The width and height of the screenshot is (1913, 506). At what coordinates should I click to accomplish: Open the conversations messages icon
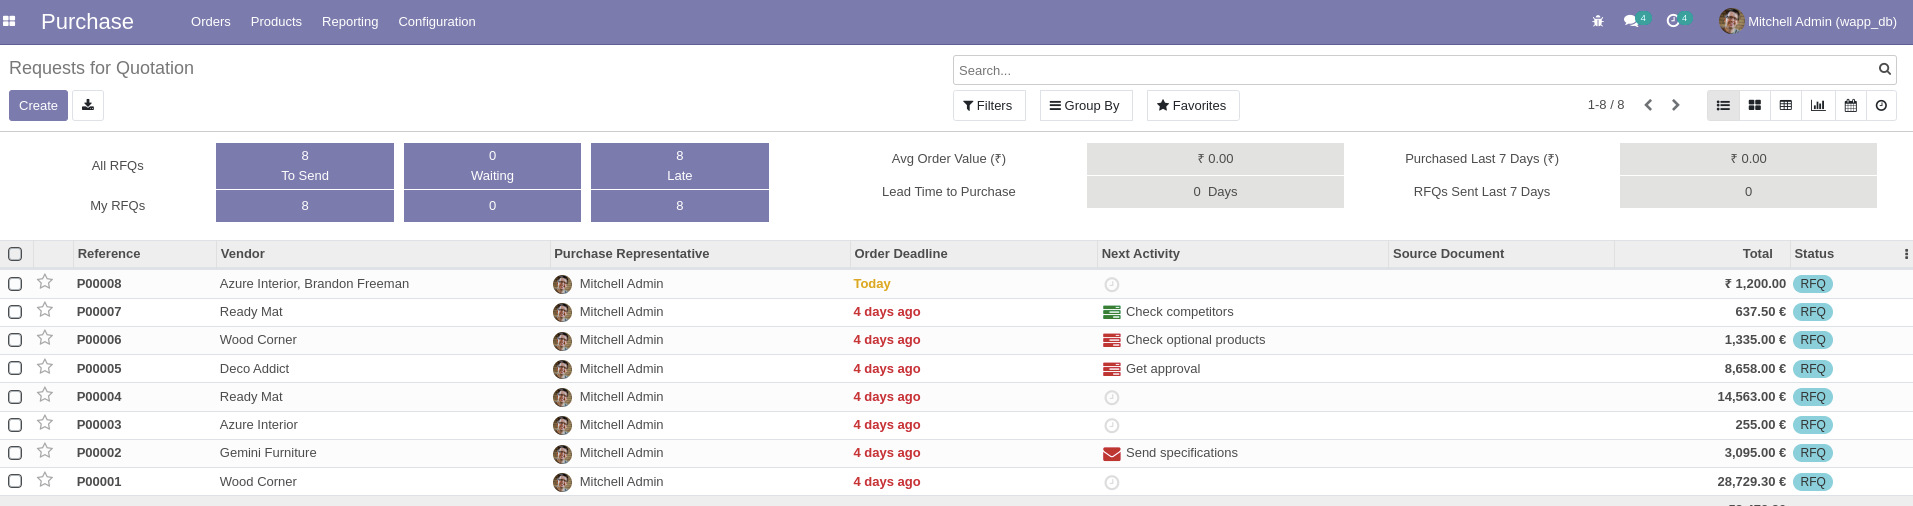tap(1631, 21)
